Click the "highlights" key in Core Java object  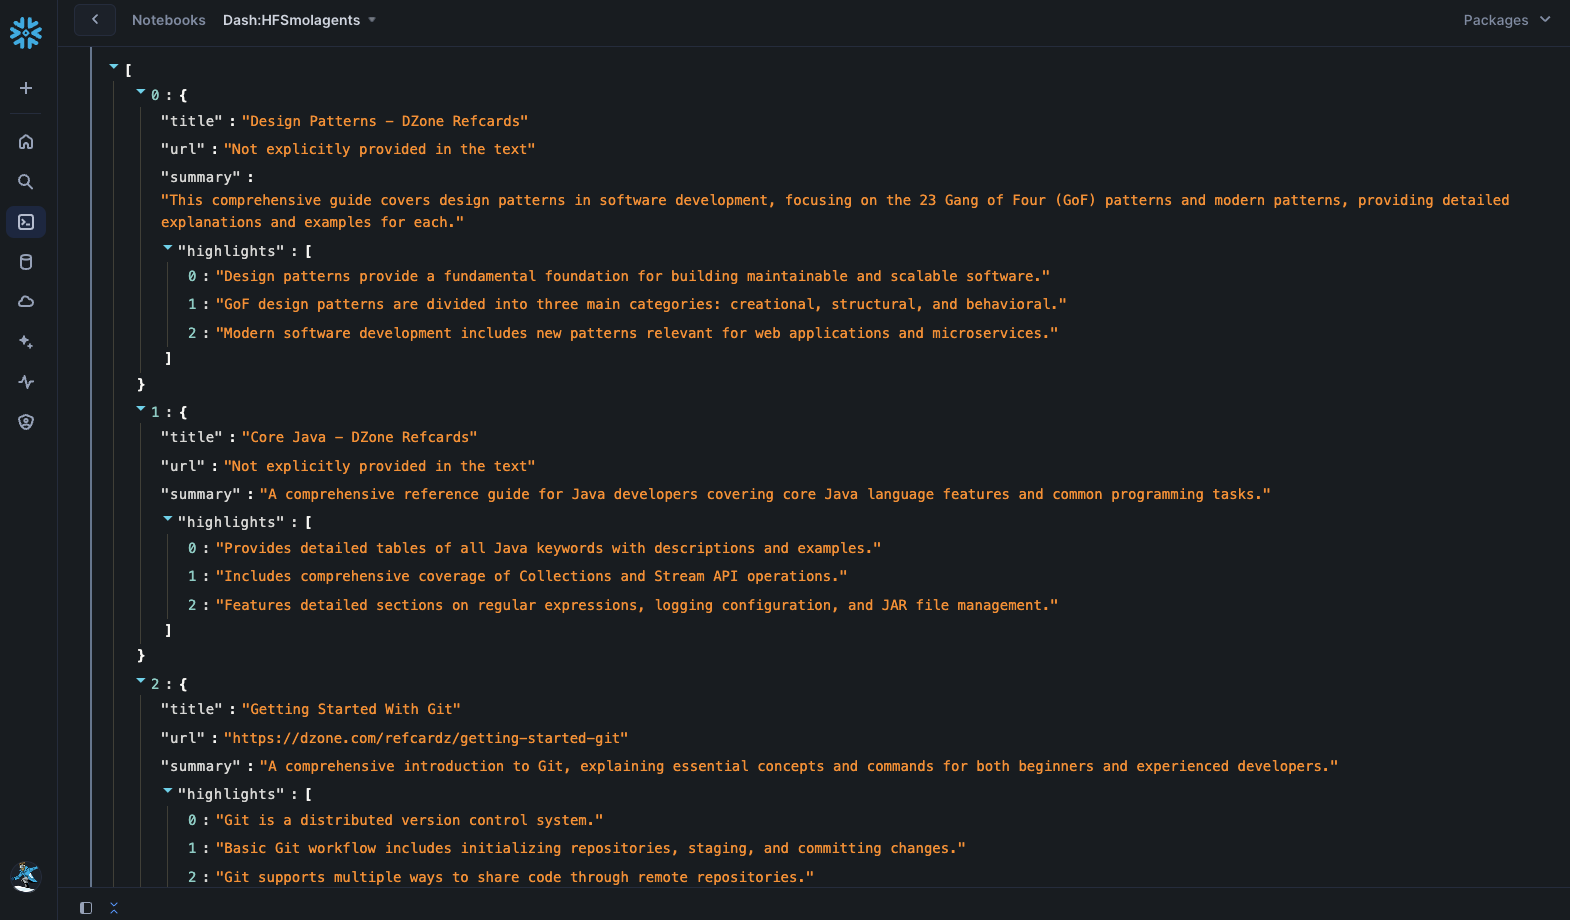click(x=231, y=522)
